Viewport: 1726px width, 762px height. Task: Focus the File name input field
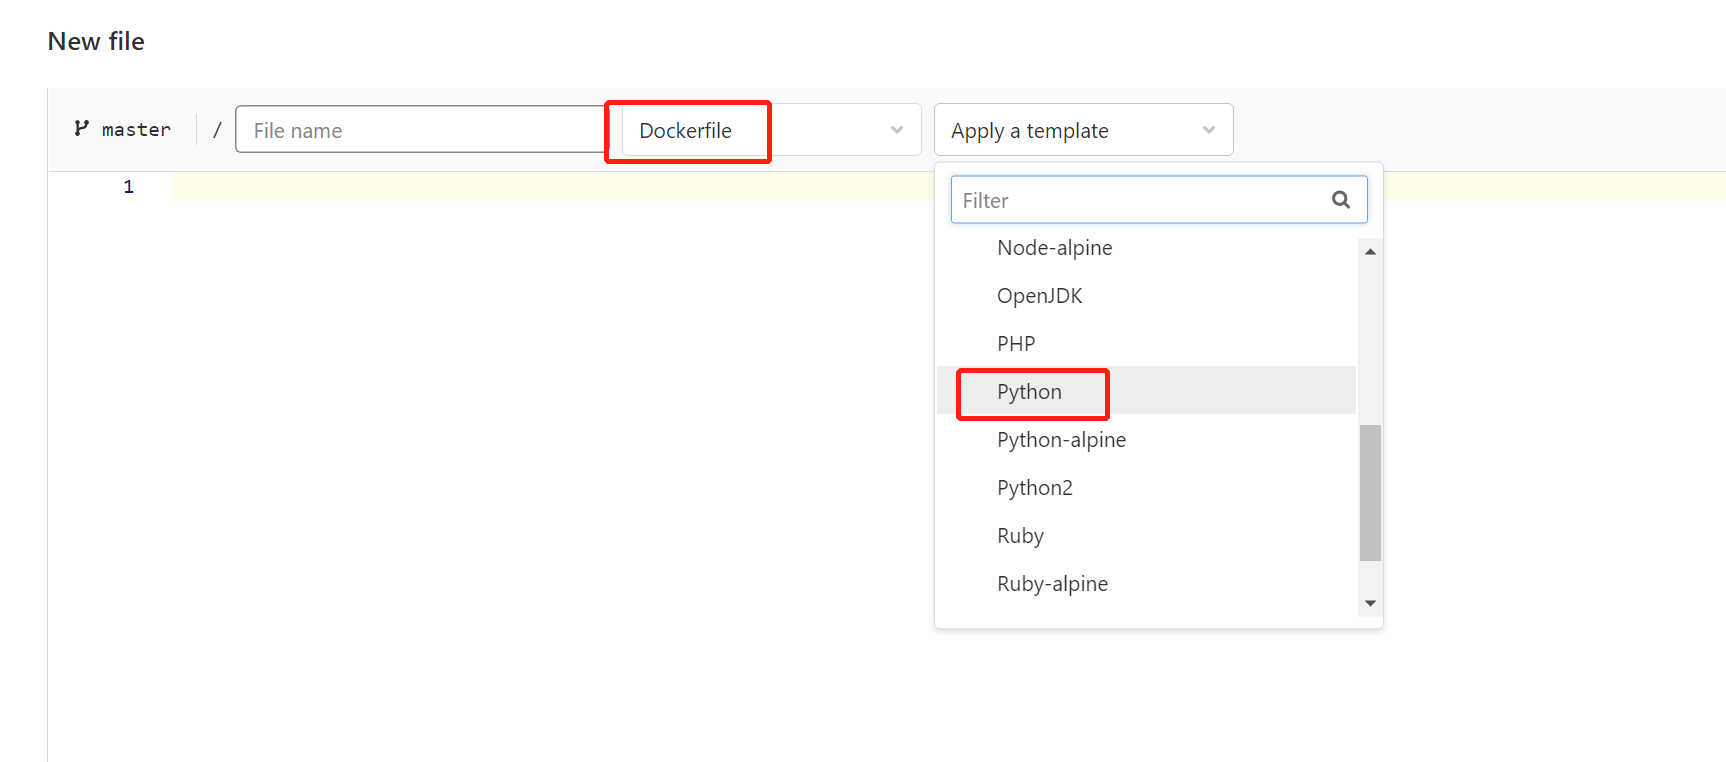pos(421,130)
